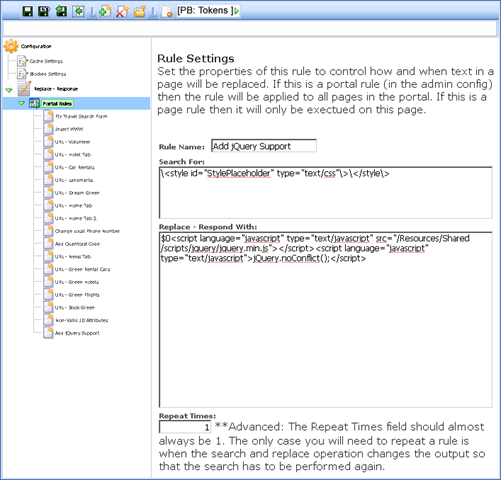The height and width of the screenshot is (480, 501).
Task: Select the Fix Travel Search Form rule
Action: [81, 116]
